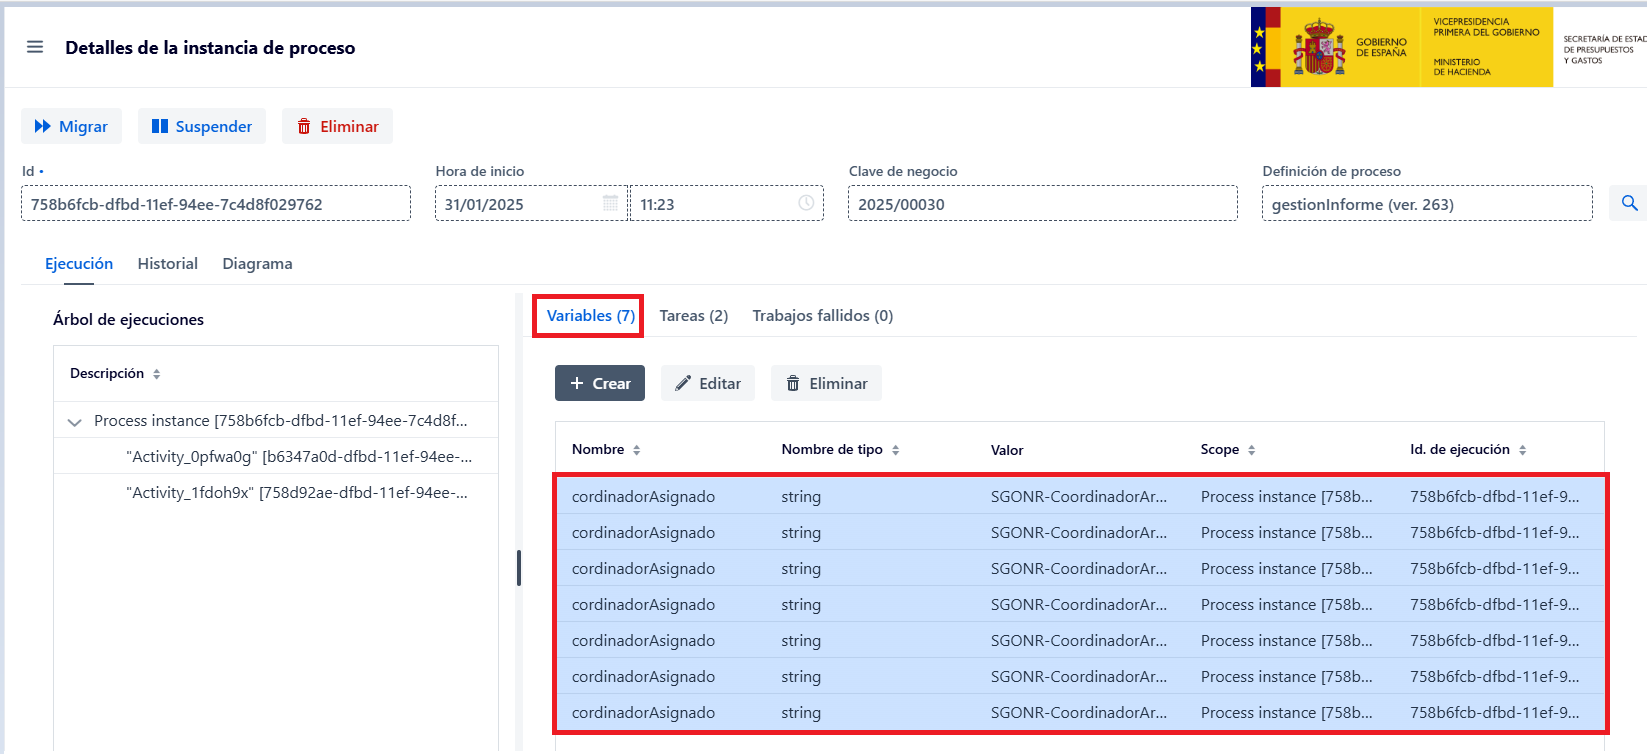Open the clock time picker icon

click(x=806, y=203)
